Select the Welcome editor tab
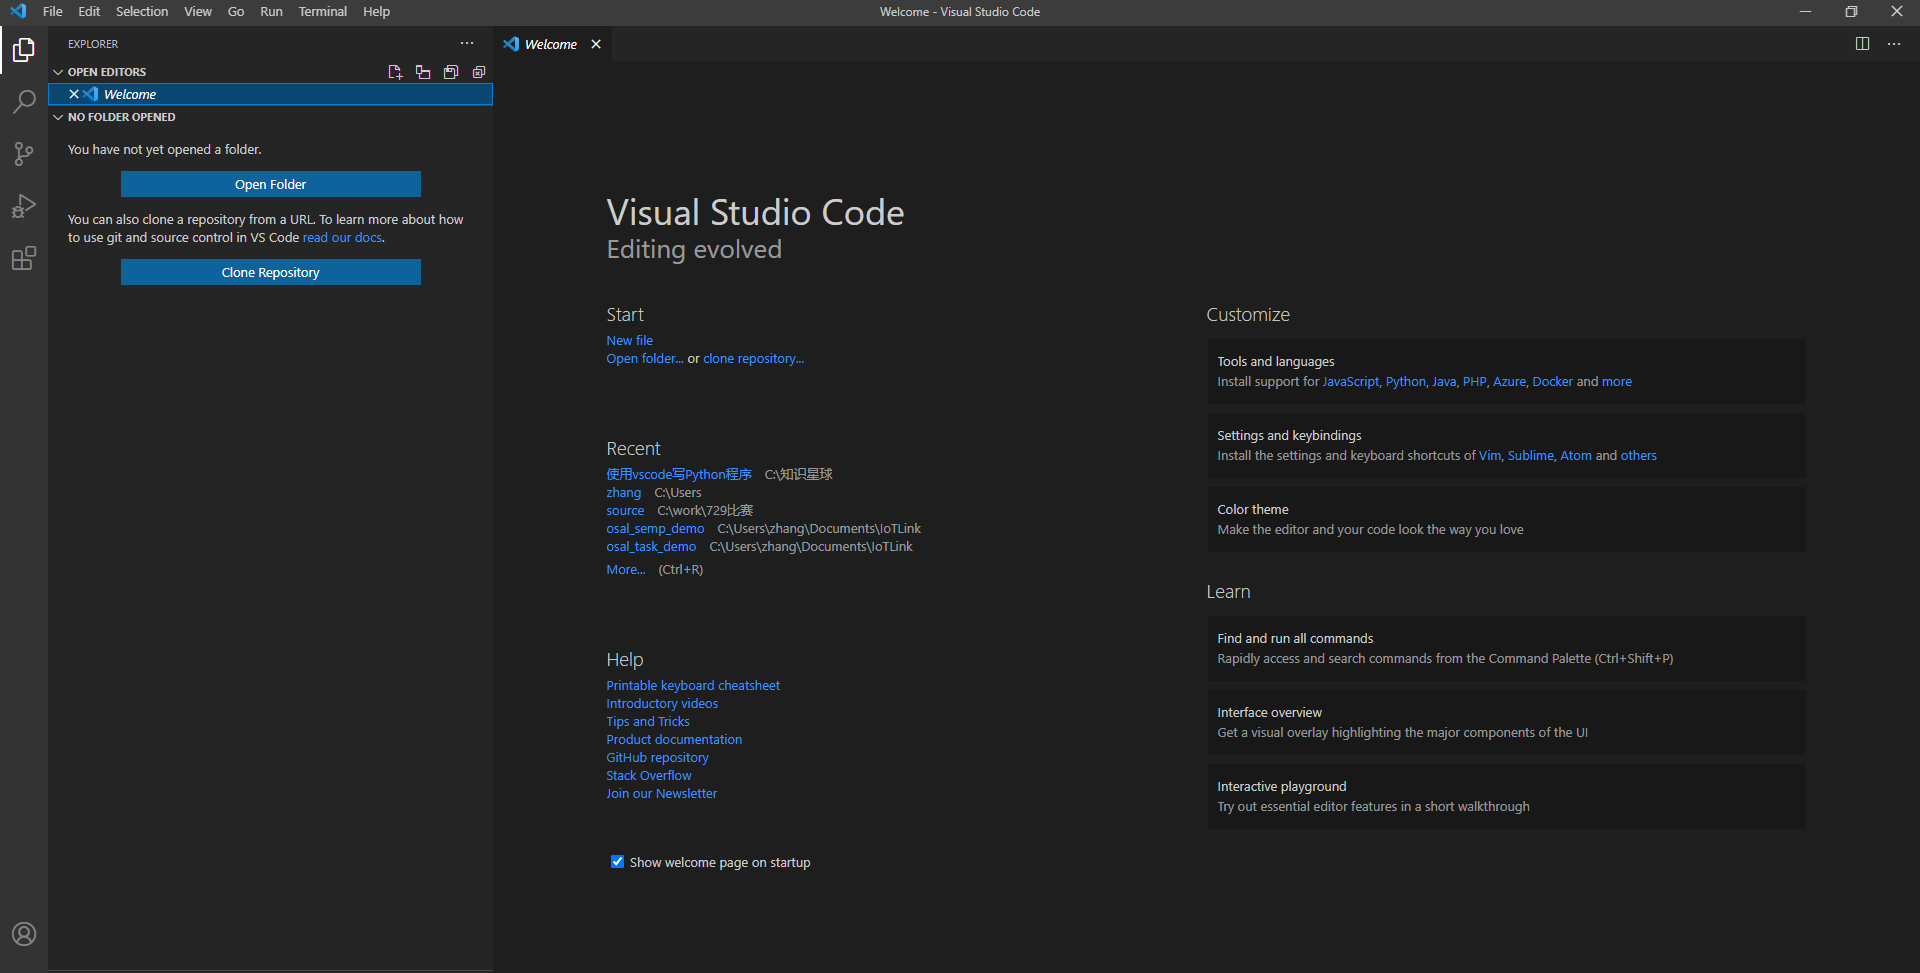 tap(551, 44)
